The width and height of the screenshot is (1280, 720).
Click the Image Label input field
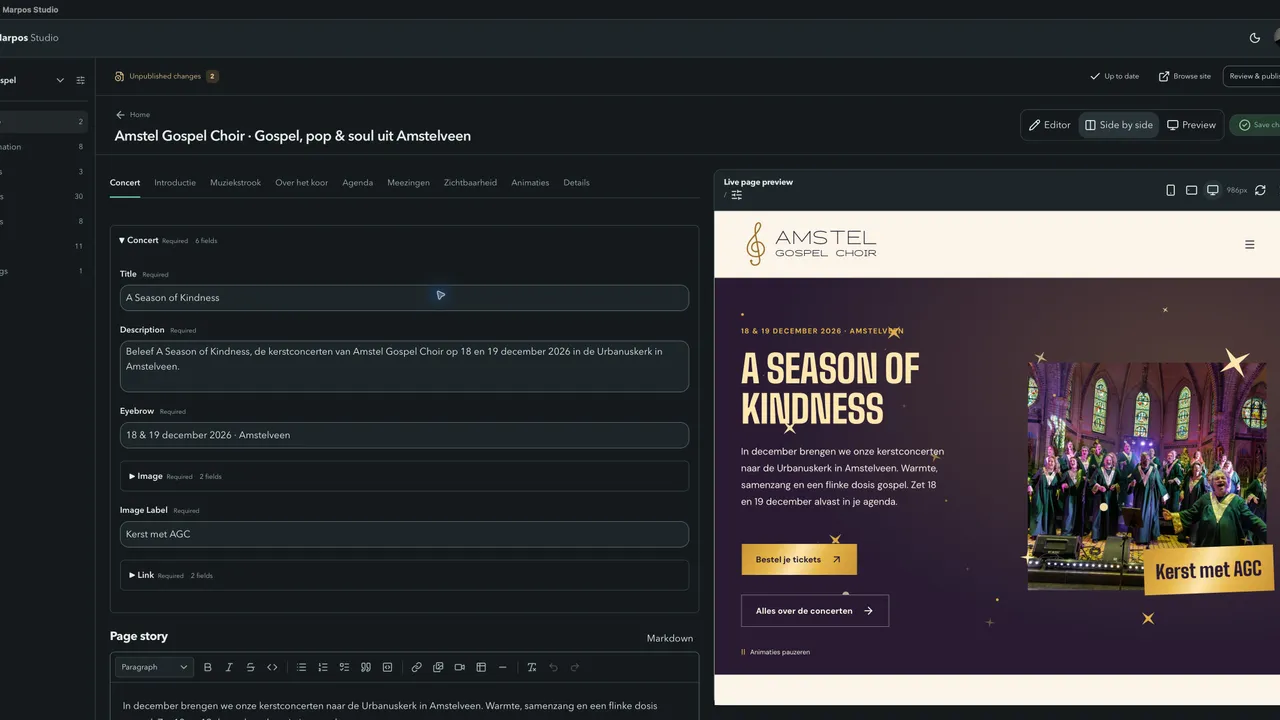(x=404, y=534)
